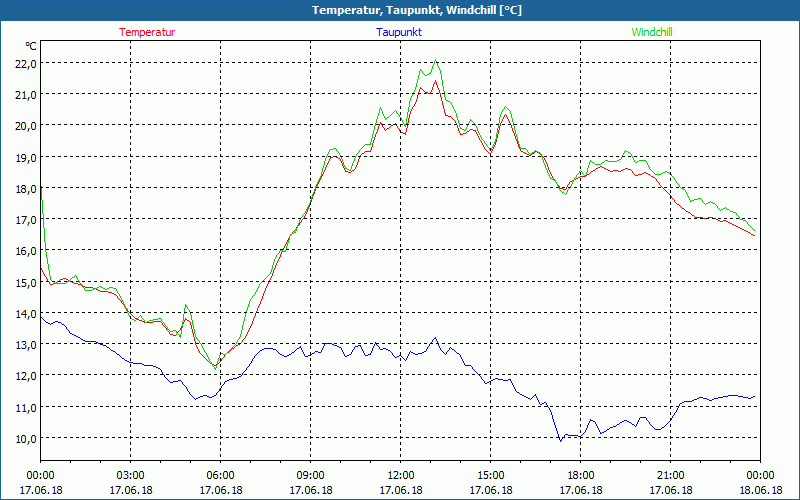Click the 21:00 time axis label
The width and height of the screenshot is (800, 500).
pyautogui.click(x=670, y=476)
